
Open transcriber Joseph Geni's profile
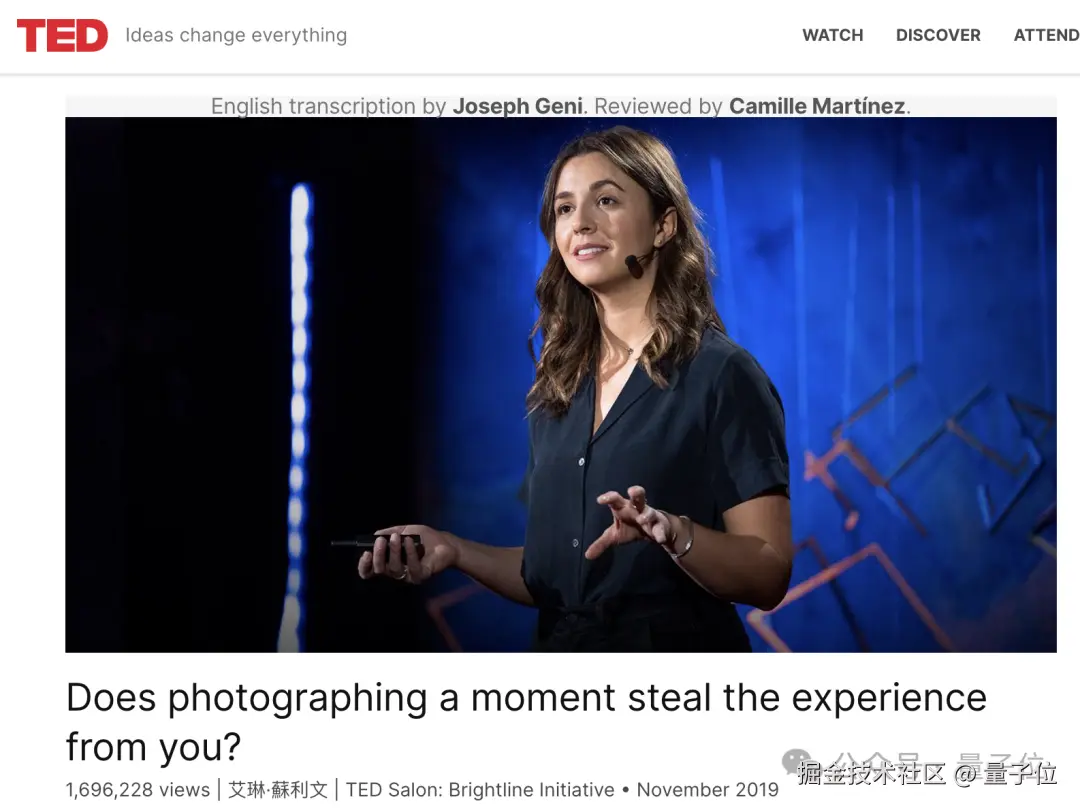click(517, 106)
